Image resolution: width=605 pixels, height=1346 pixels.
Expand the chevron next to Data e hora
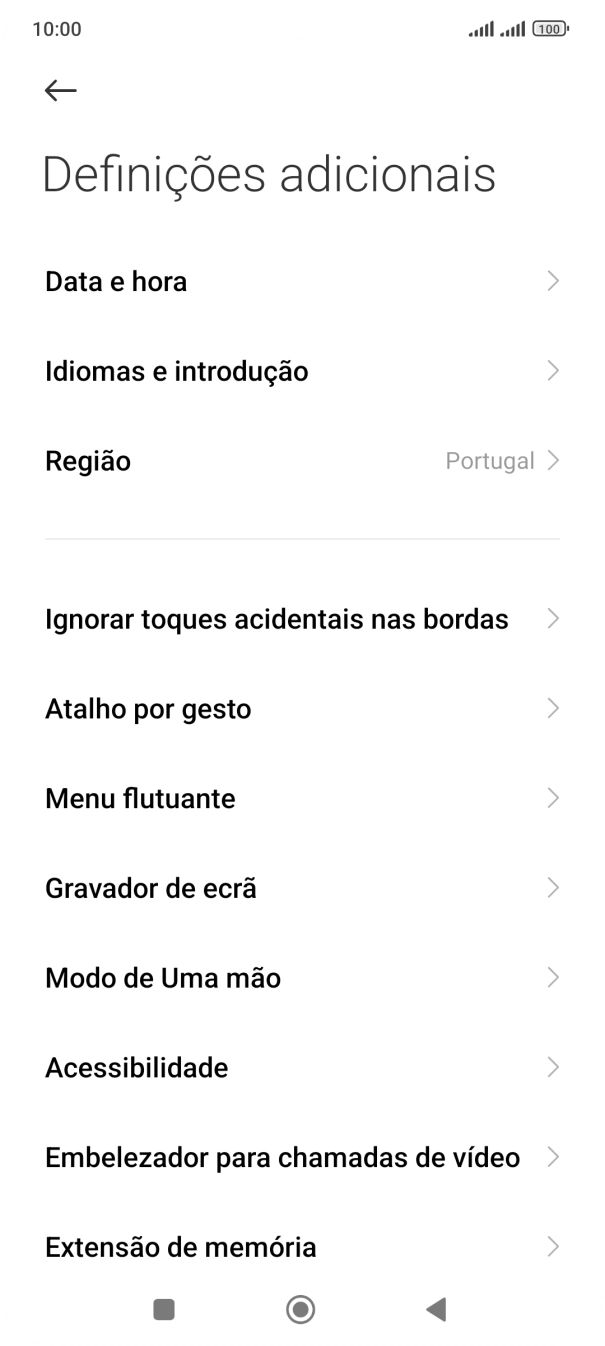pyautogui.click(x=553, y=281)
